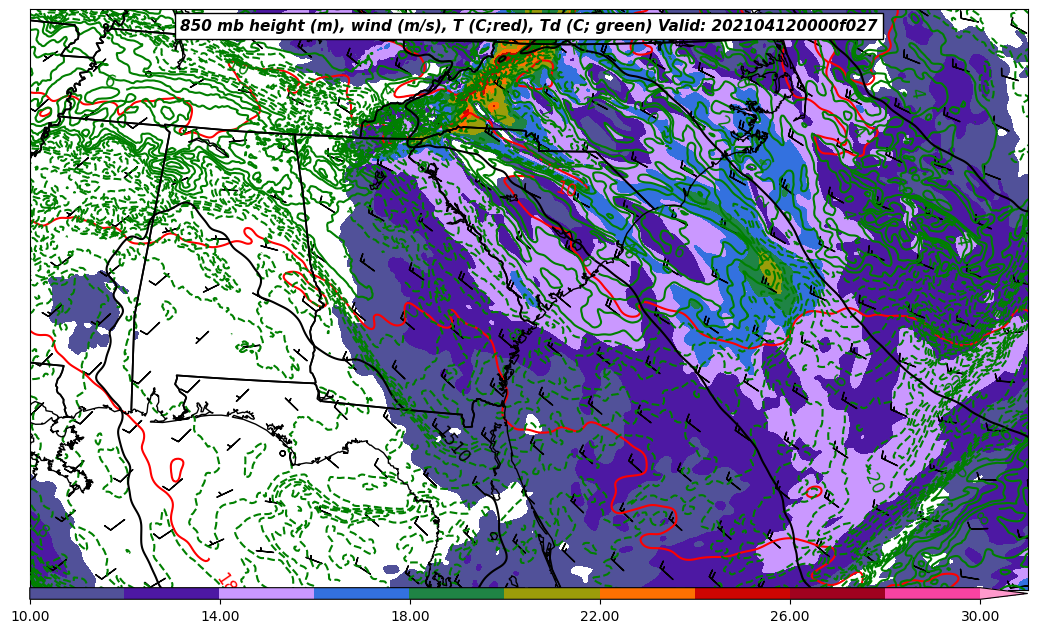Click the 1510 height contour label

(x=452, y=443)
